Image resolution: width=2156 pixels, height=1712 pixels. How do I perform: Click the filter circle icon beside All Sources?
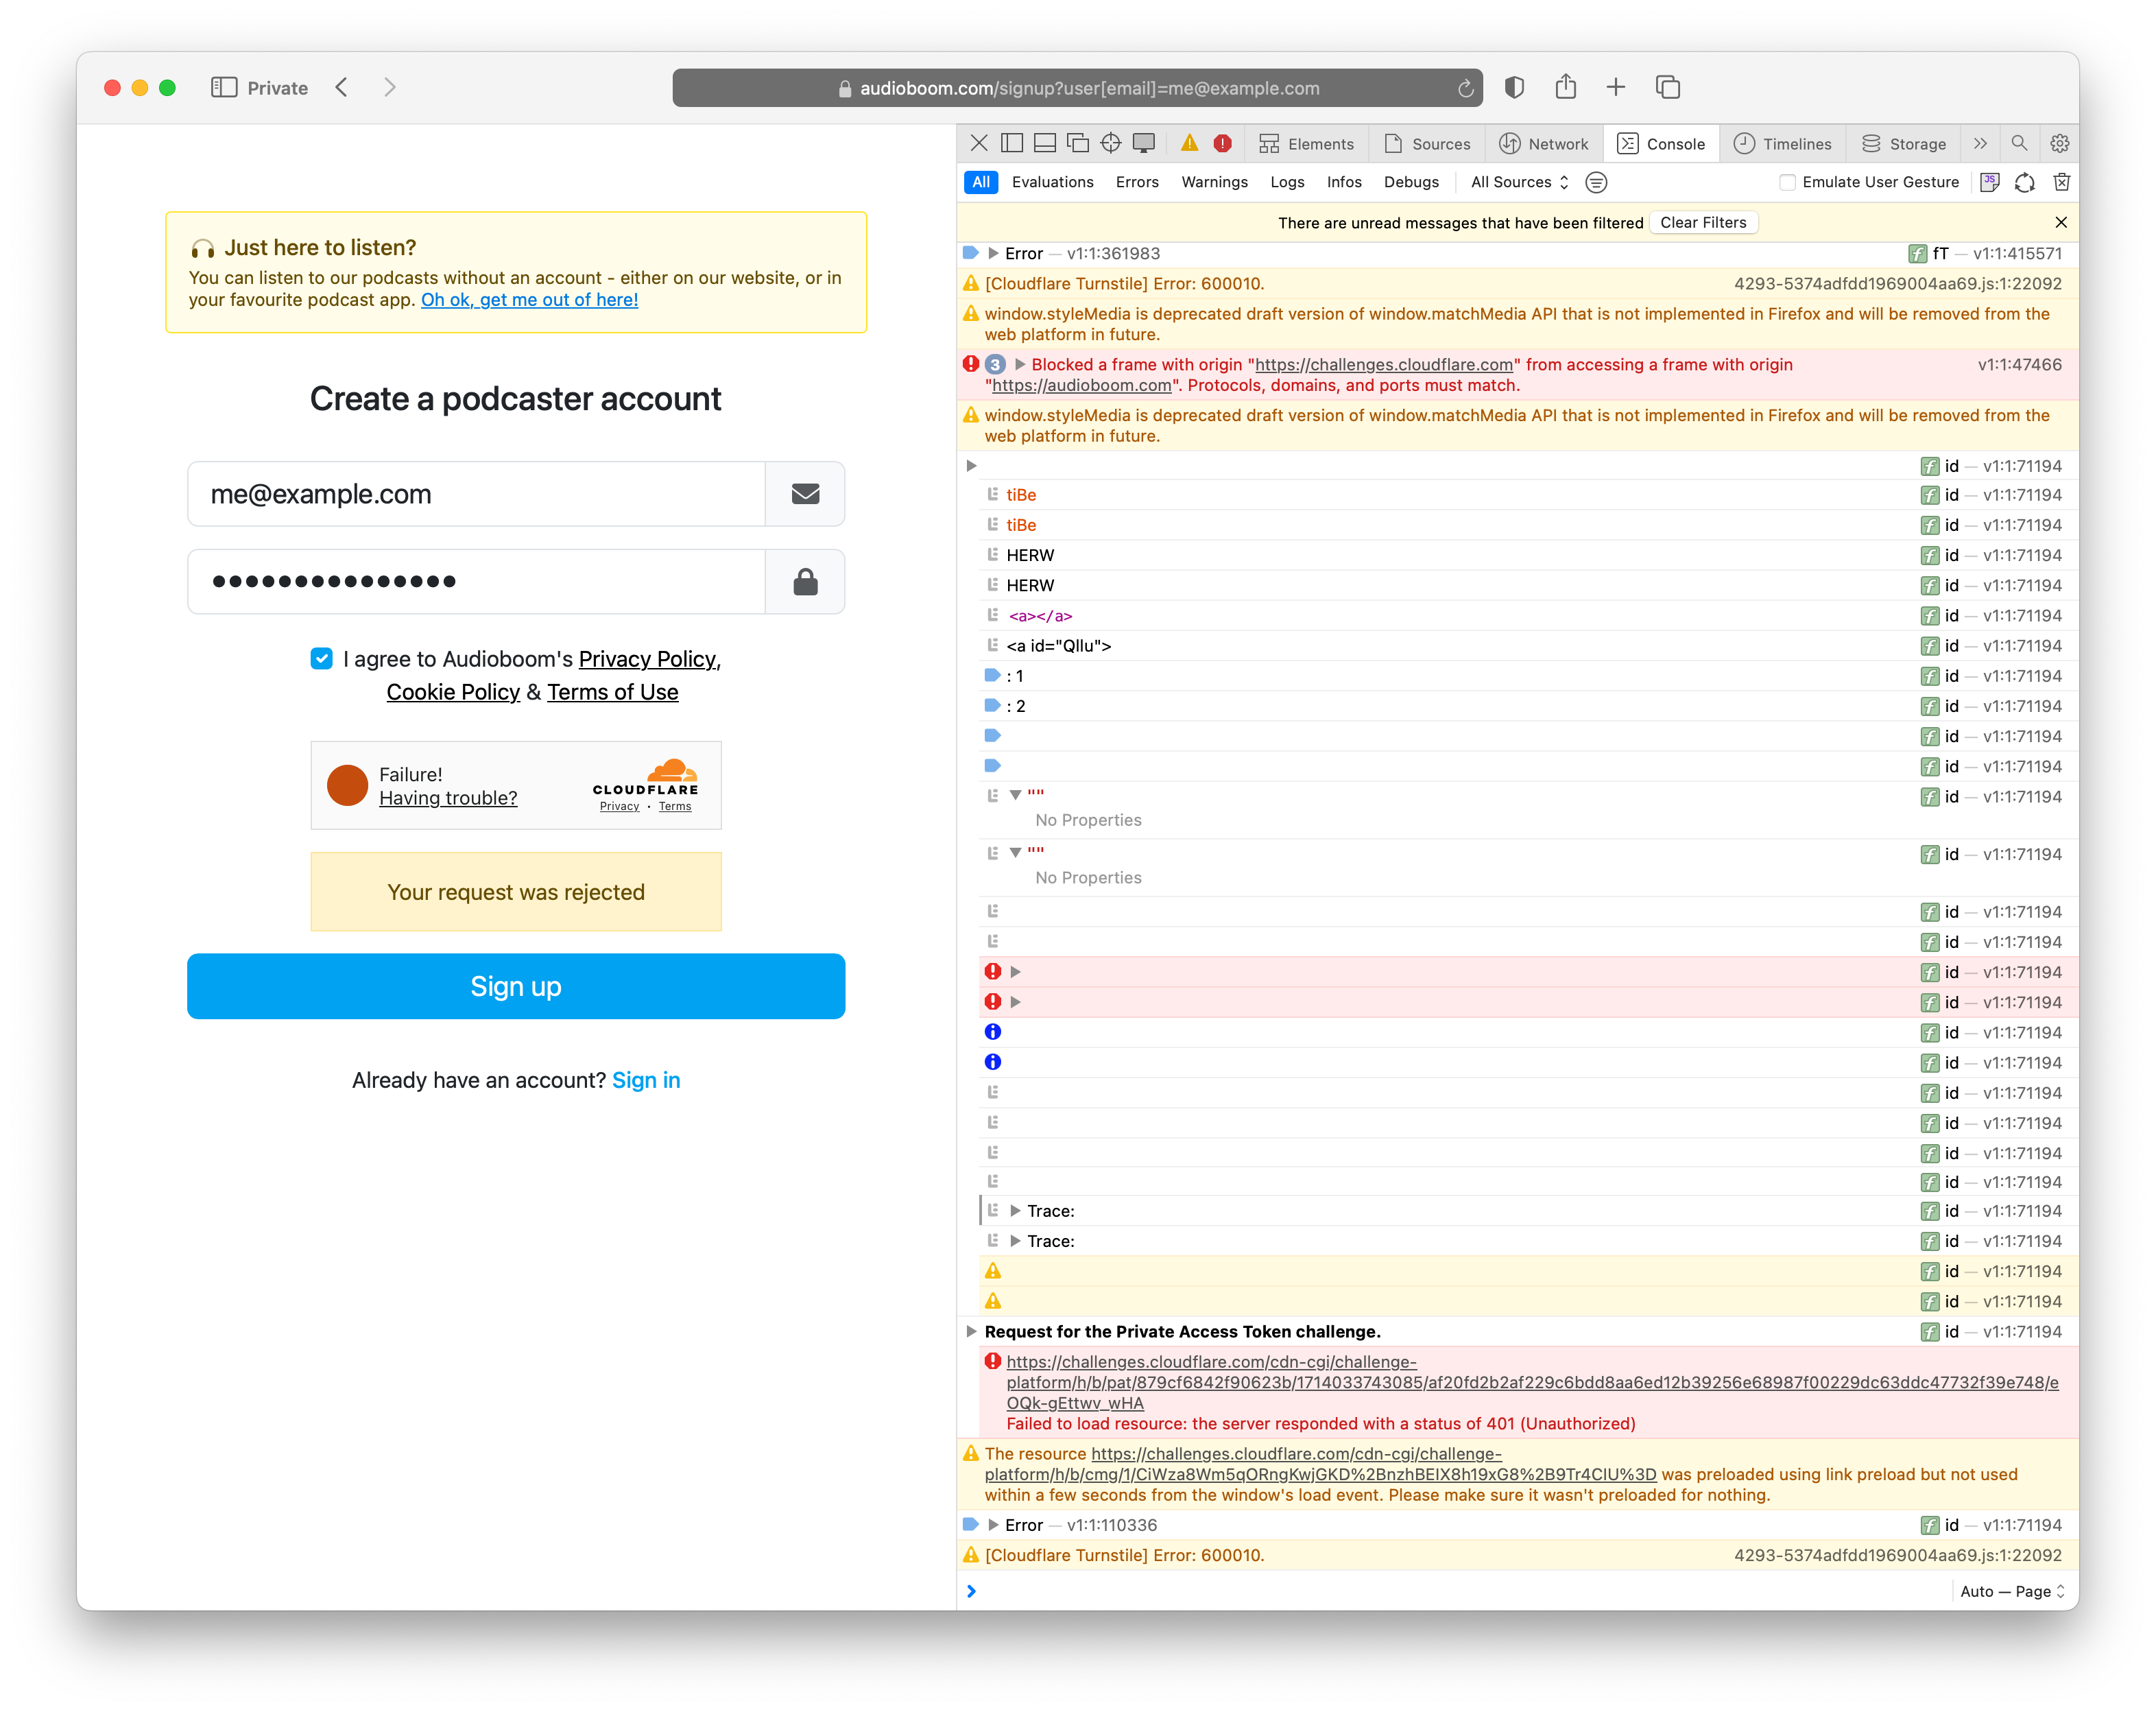tap(1596, 182)
